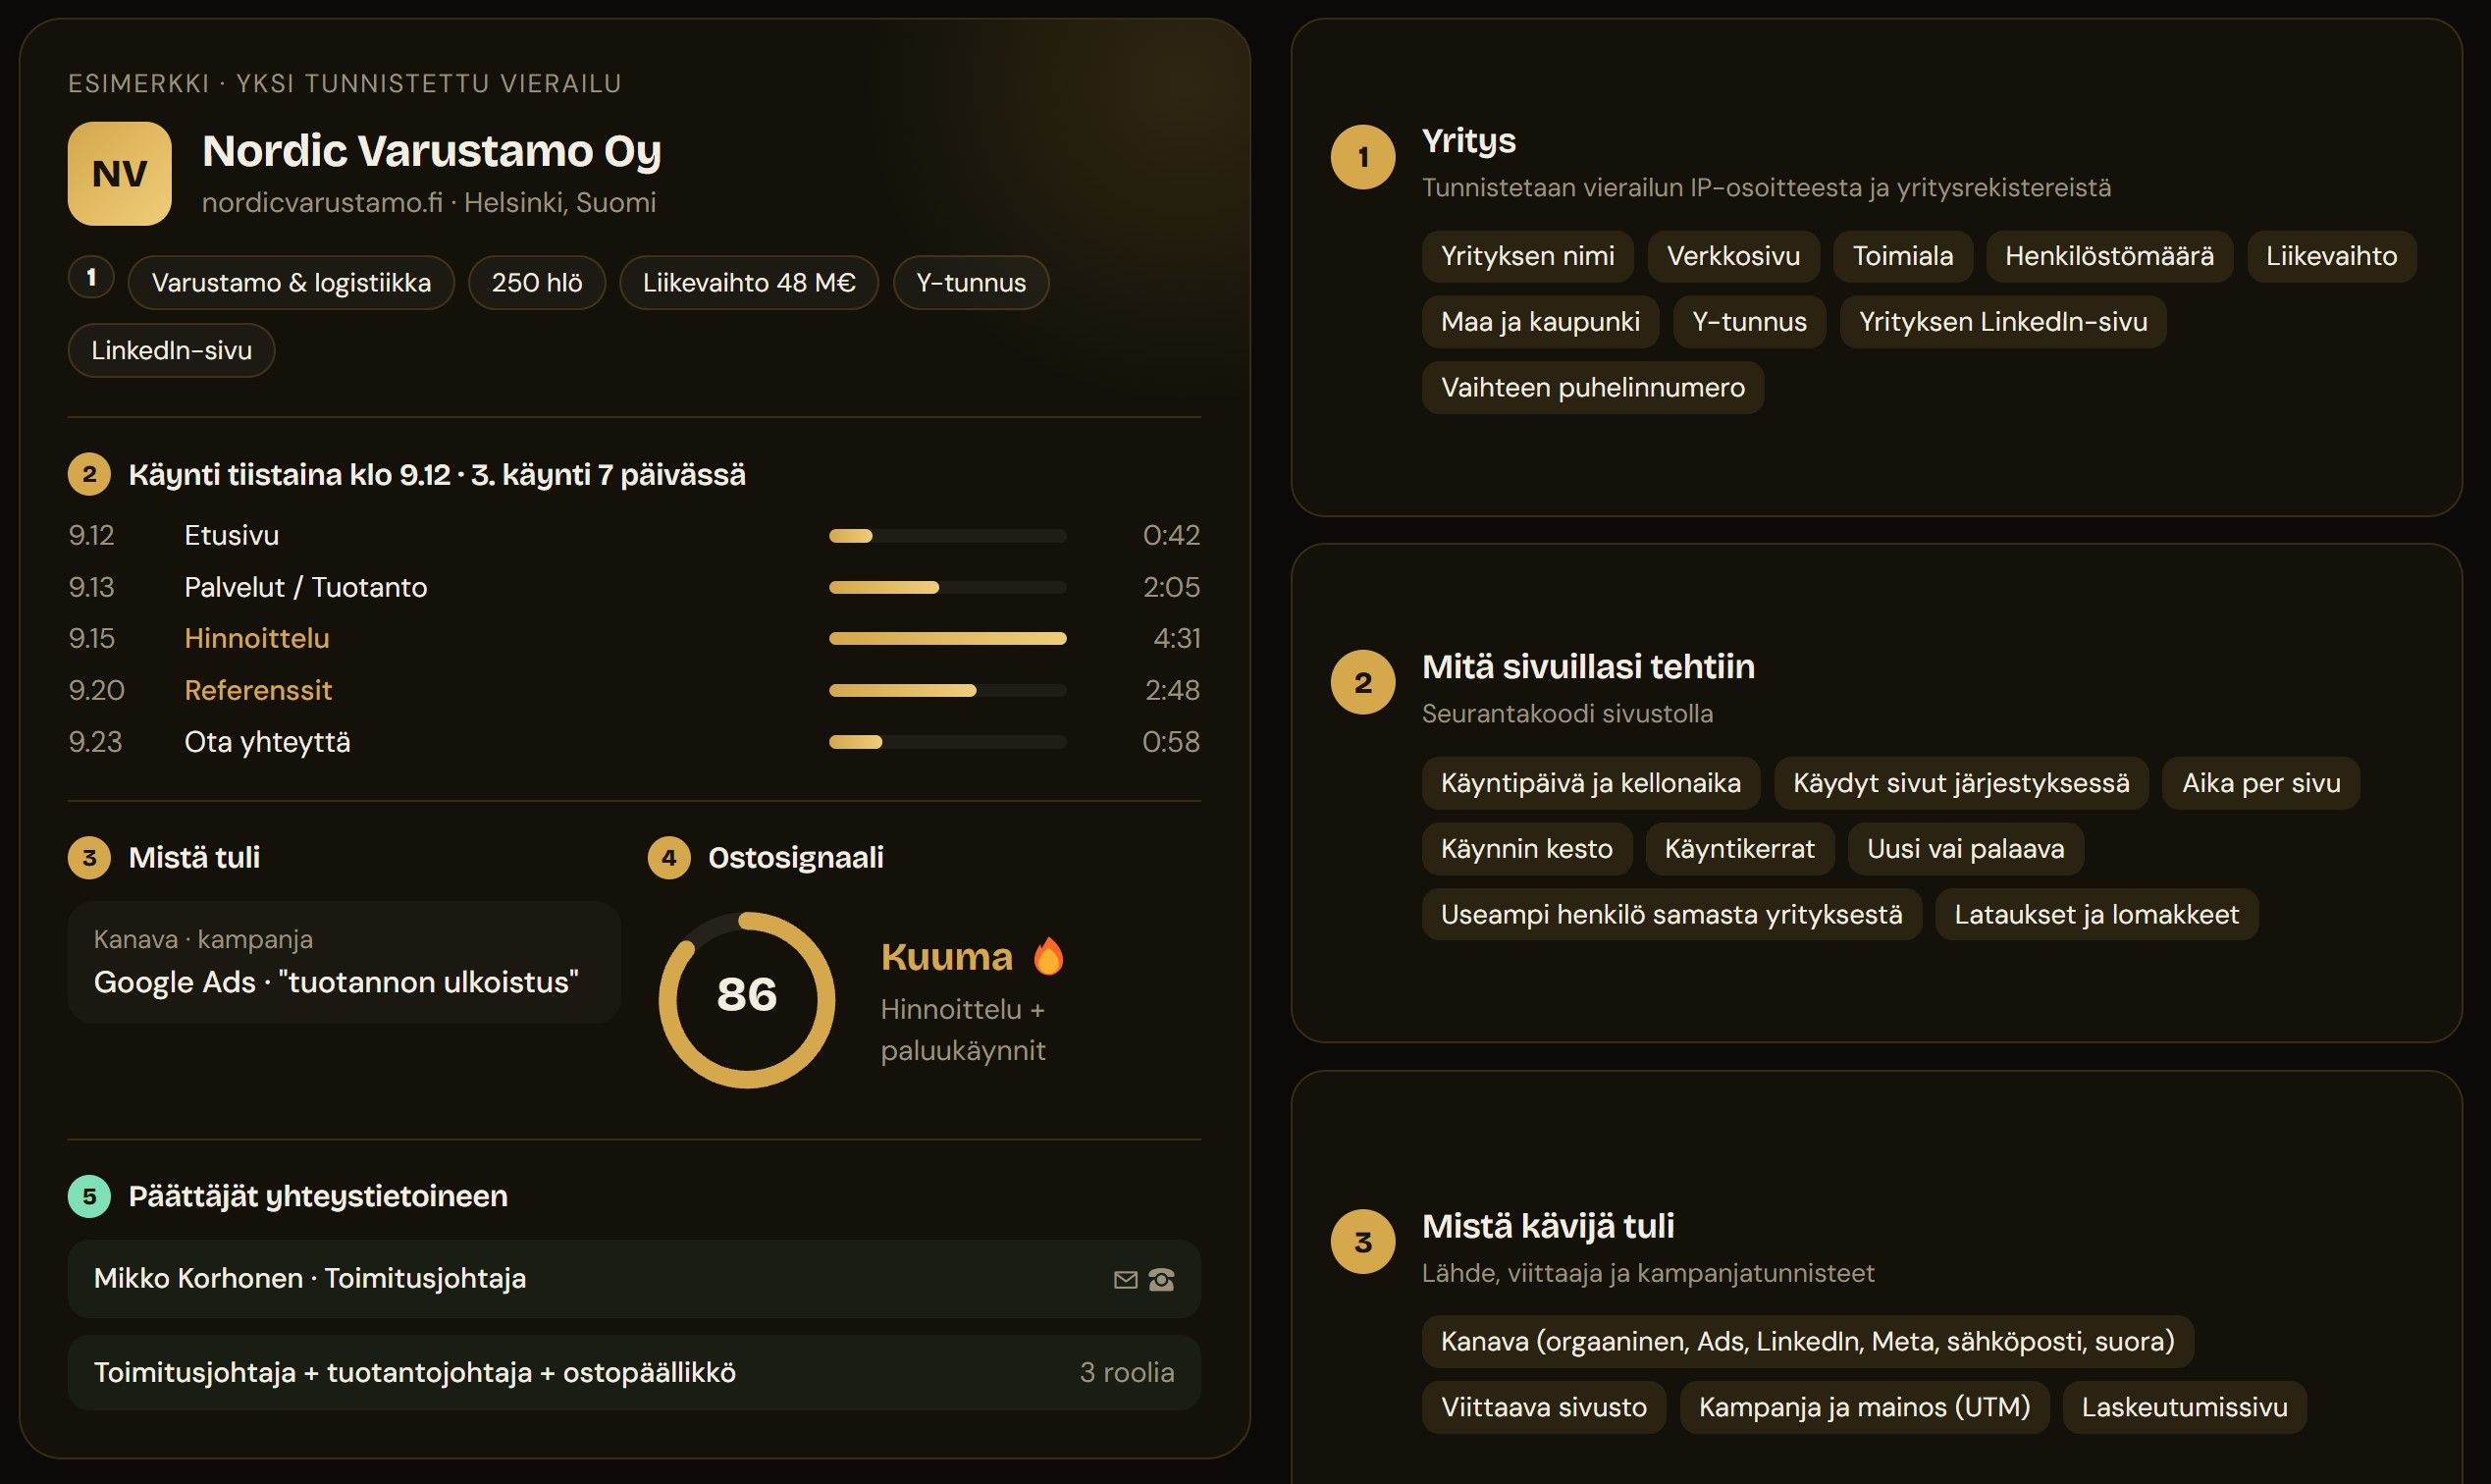Screen dimensions: 2491x1484
Task: Click the Mistä kävijä tuli heading
Action: point(1548,1227)
